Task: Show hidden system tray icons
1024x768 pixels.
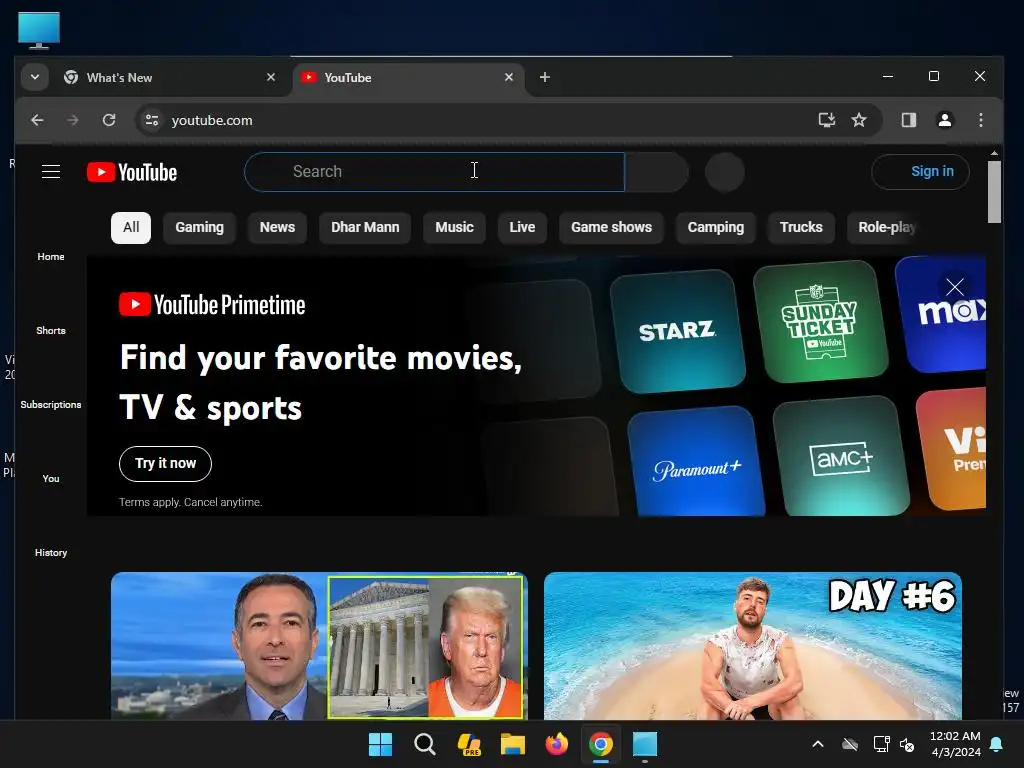Action: click(818, 744)
